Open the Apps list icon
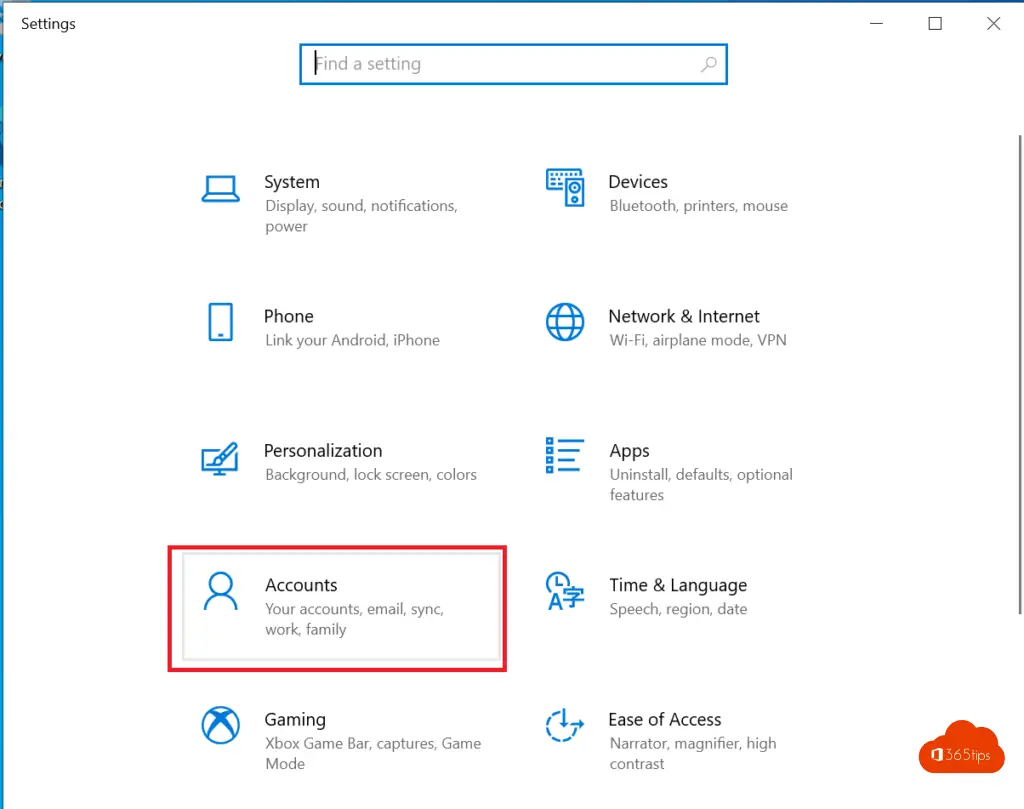Screen dimensions: 1024x809 coord(565,455)
